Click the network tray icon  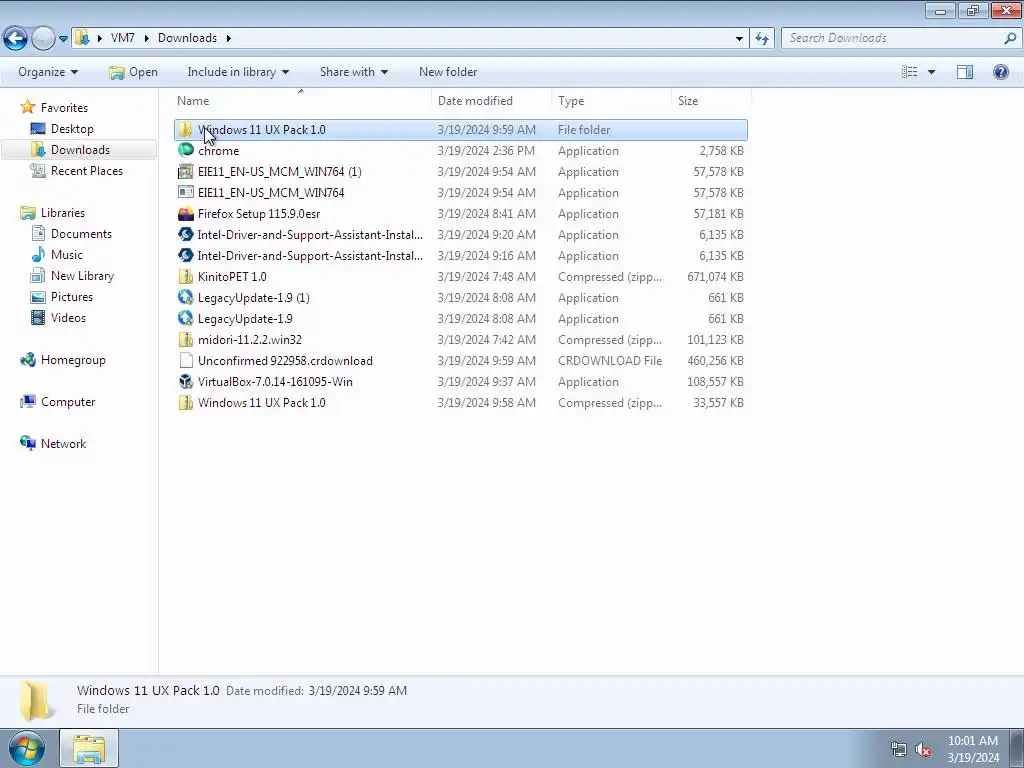[x=899, y=750]
